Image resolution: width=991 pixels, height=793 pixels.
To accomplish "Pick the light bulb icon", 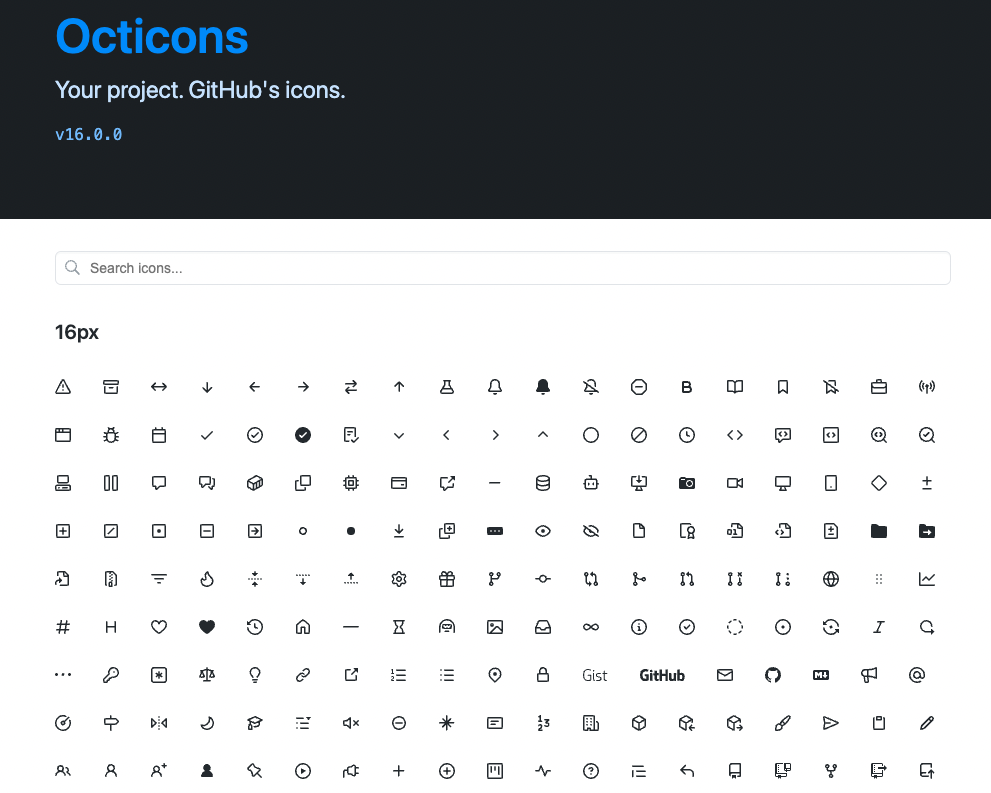I will pyautogui.click(x=255, y=675).
